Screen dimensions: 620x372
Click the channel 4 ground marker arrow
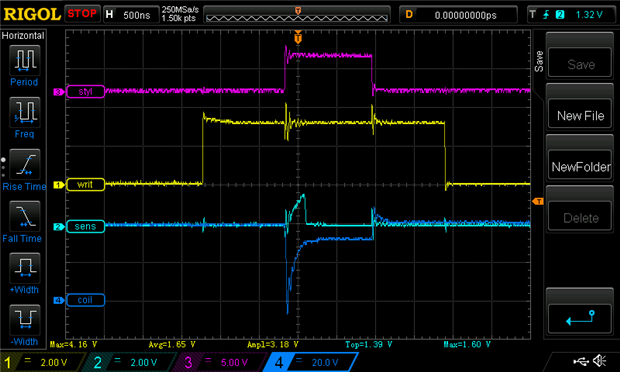click(59, 300)
